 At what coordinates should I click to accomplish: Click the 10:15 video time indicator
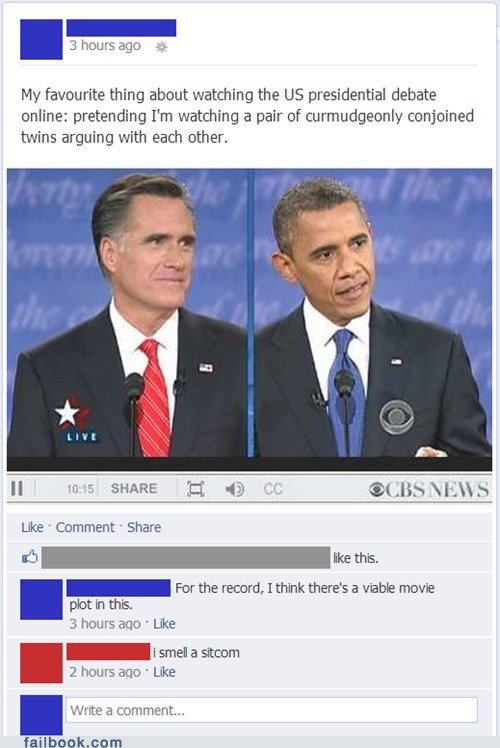click(x=80, y=489)
